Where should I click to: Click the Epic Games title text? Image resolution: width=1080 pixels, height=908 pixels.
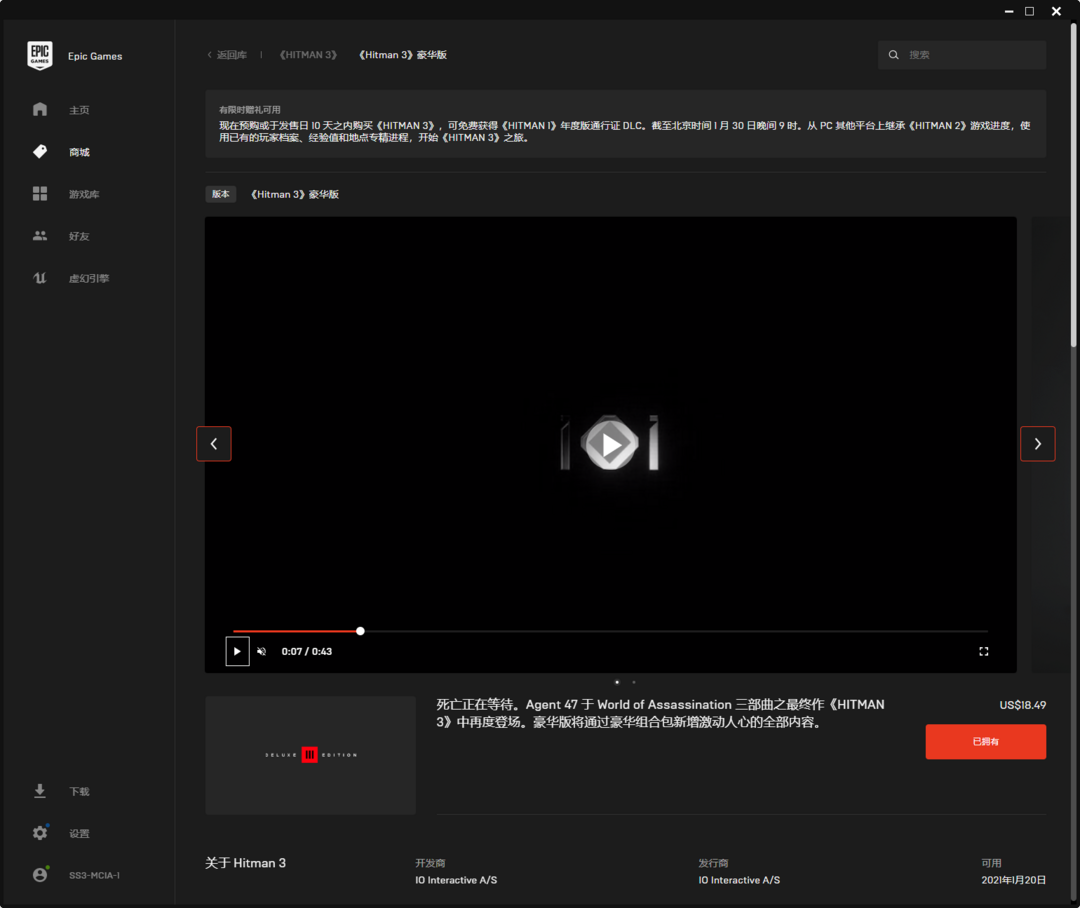(x=95, y=56)
